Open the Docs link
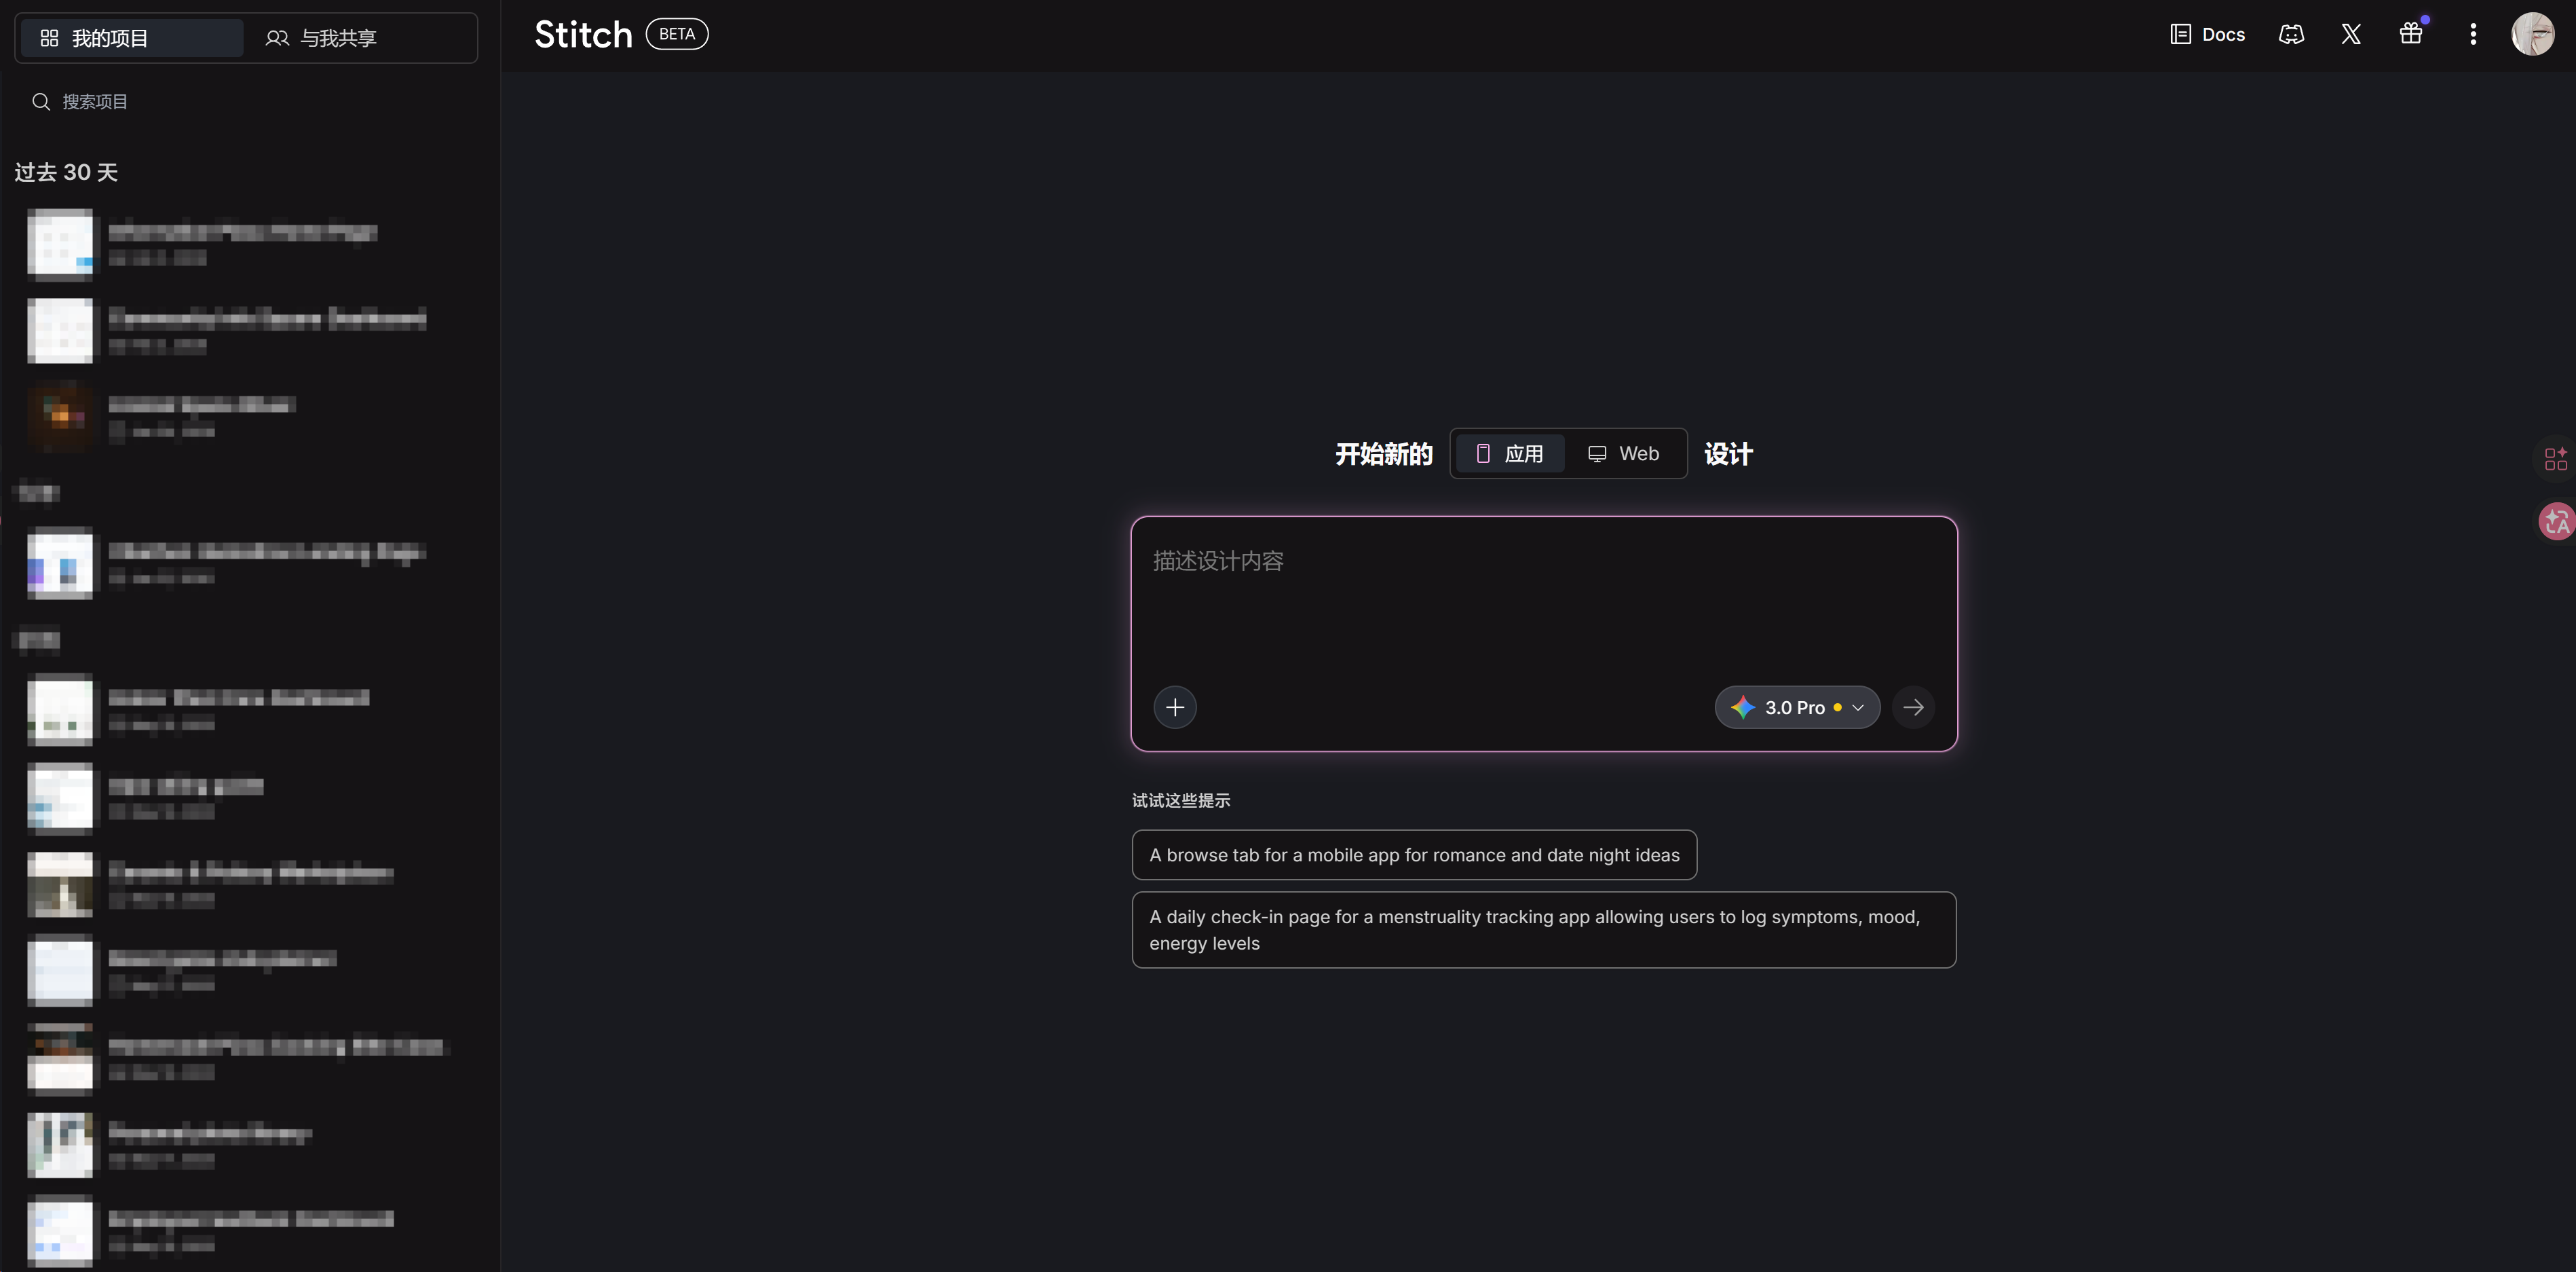 tap(2208, 35)
